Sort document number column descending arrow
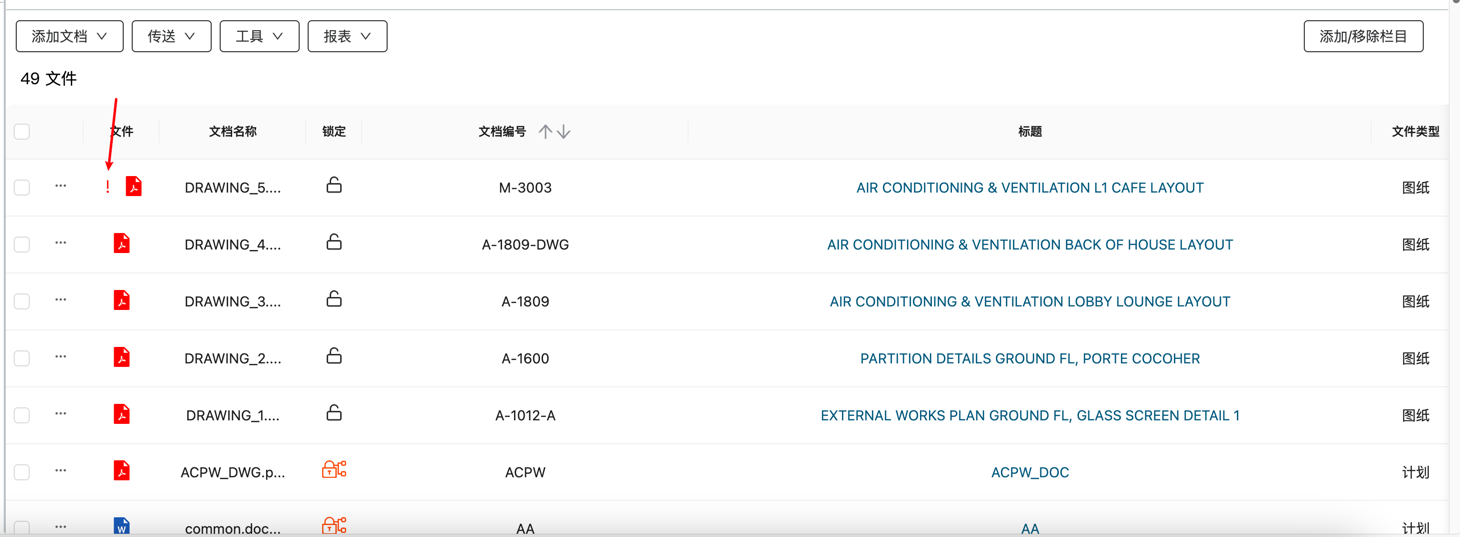Image resolution: width=1460 pixels, height=537 pixels. coord(564,132)
